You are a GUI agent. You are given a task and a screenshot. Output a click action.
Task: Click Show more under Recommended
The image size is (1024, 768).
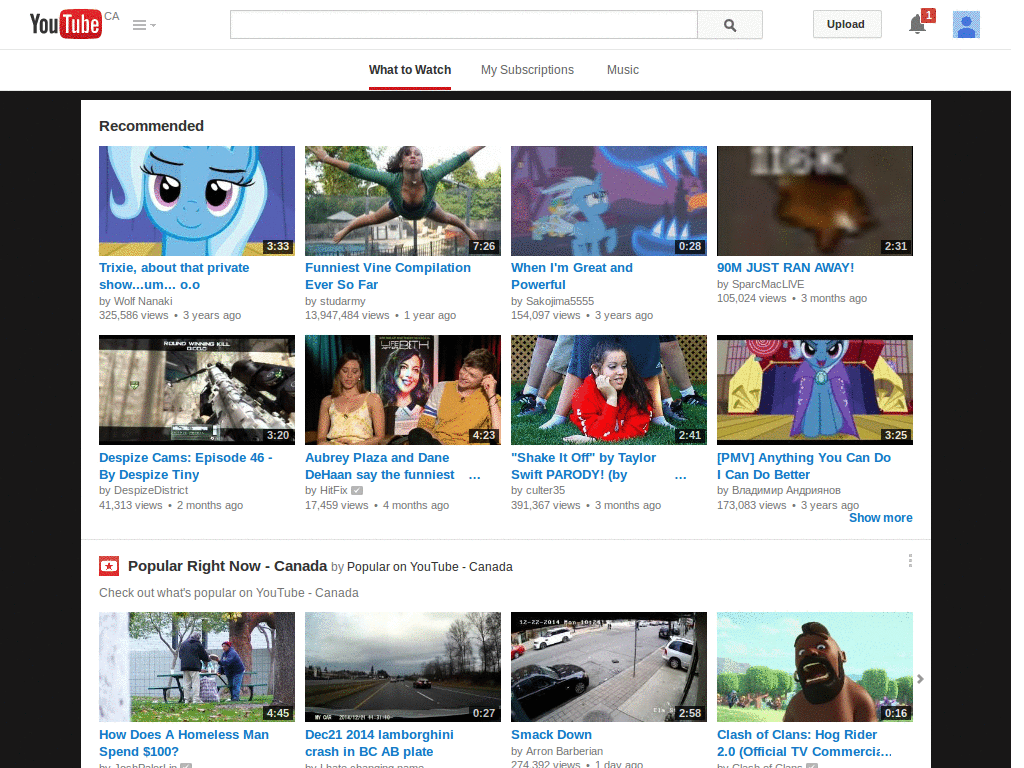coord(880,518)
